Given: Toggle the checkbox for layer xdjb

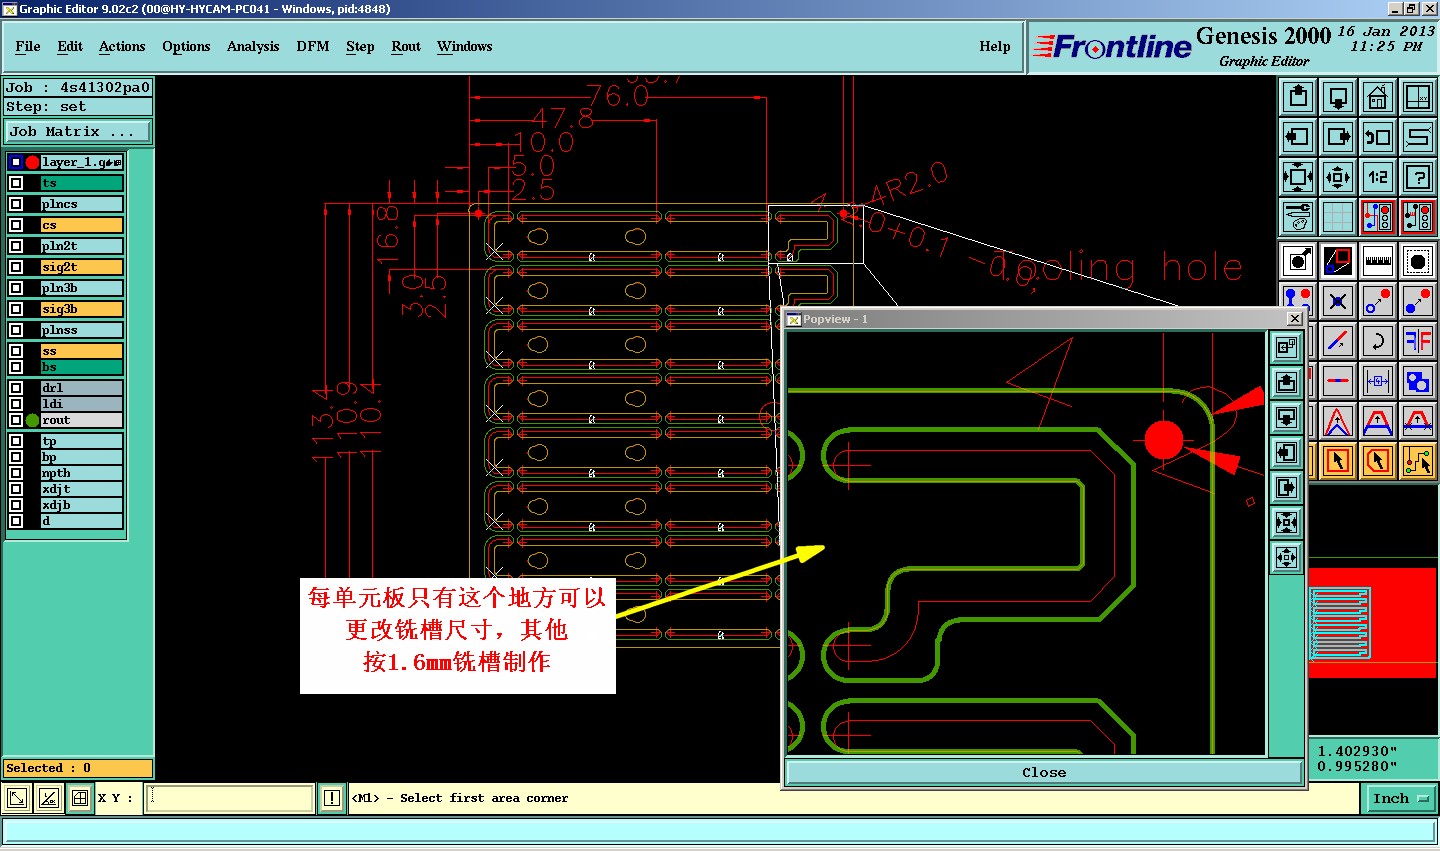Looking at the screenshot, I should click(x=16, y=505).
